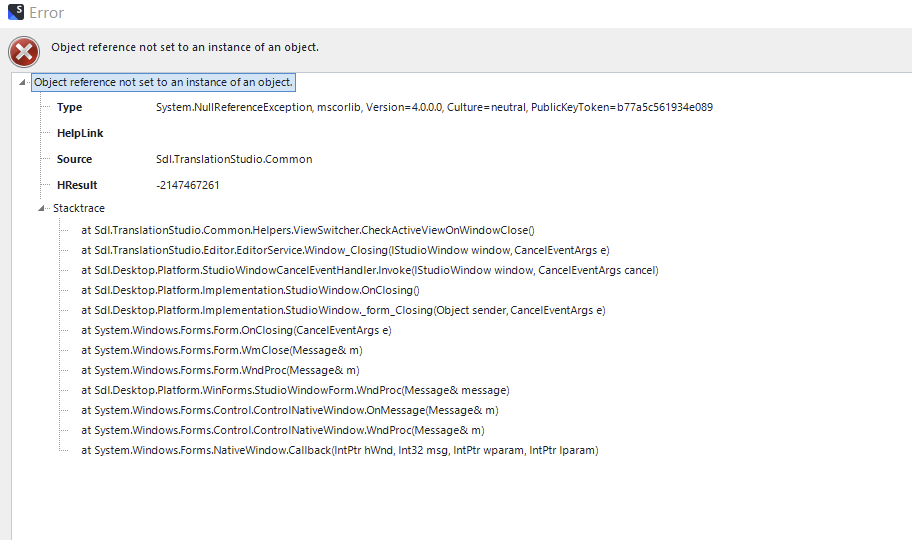Screen dimensions: 912x540
Task: Select the StudioWindow._form_Closing stack line
Action: pyautogui.click(x=343, y=310)
